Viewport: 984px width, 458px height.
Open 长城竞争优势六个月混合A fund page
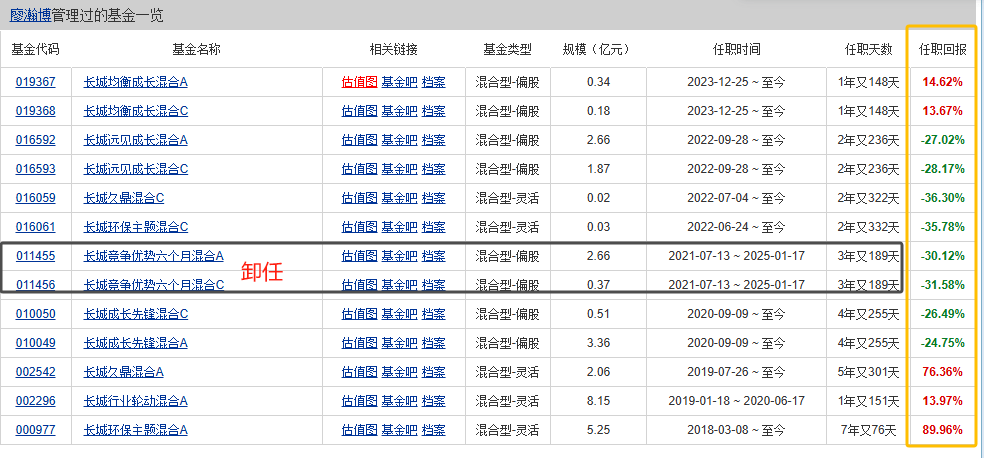click(154, 256)
